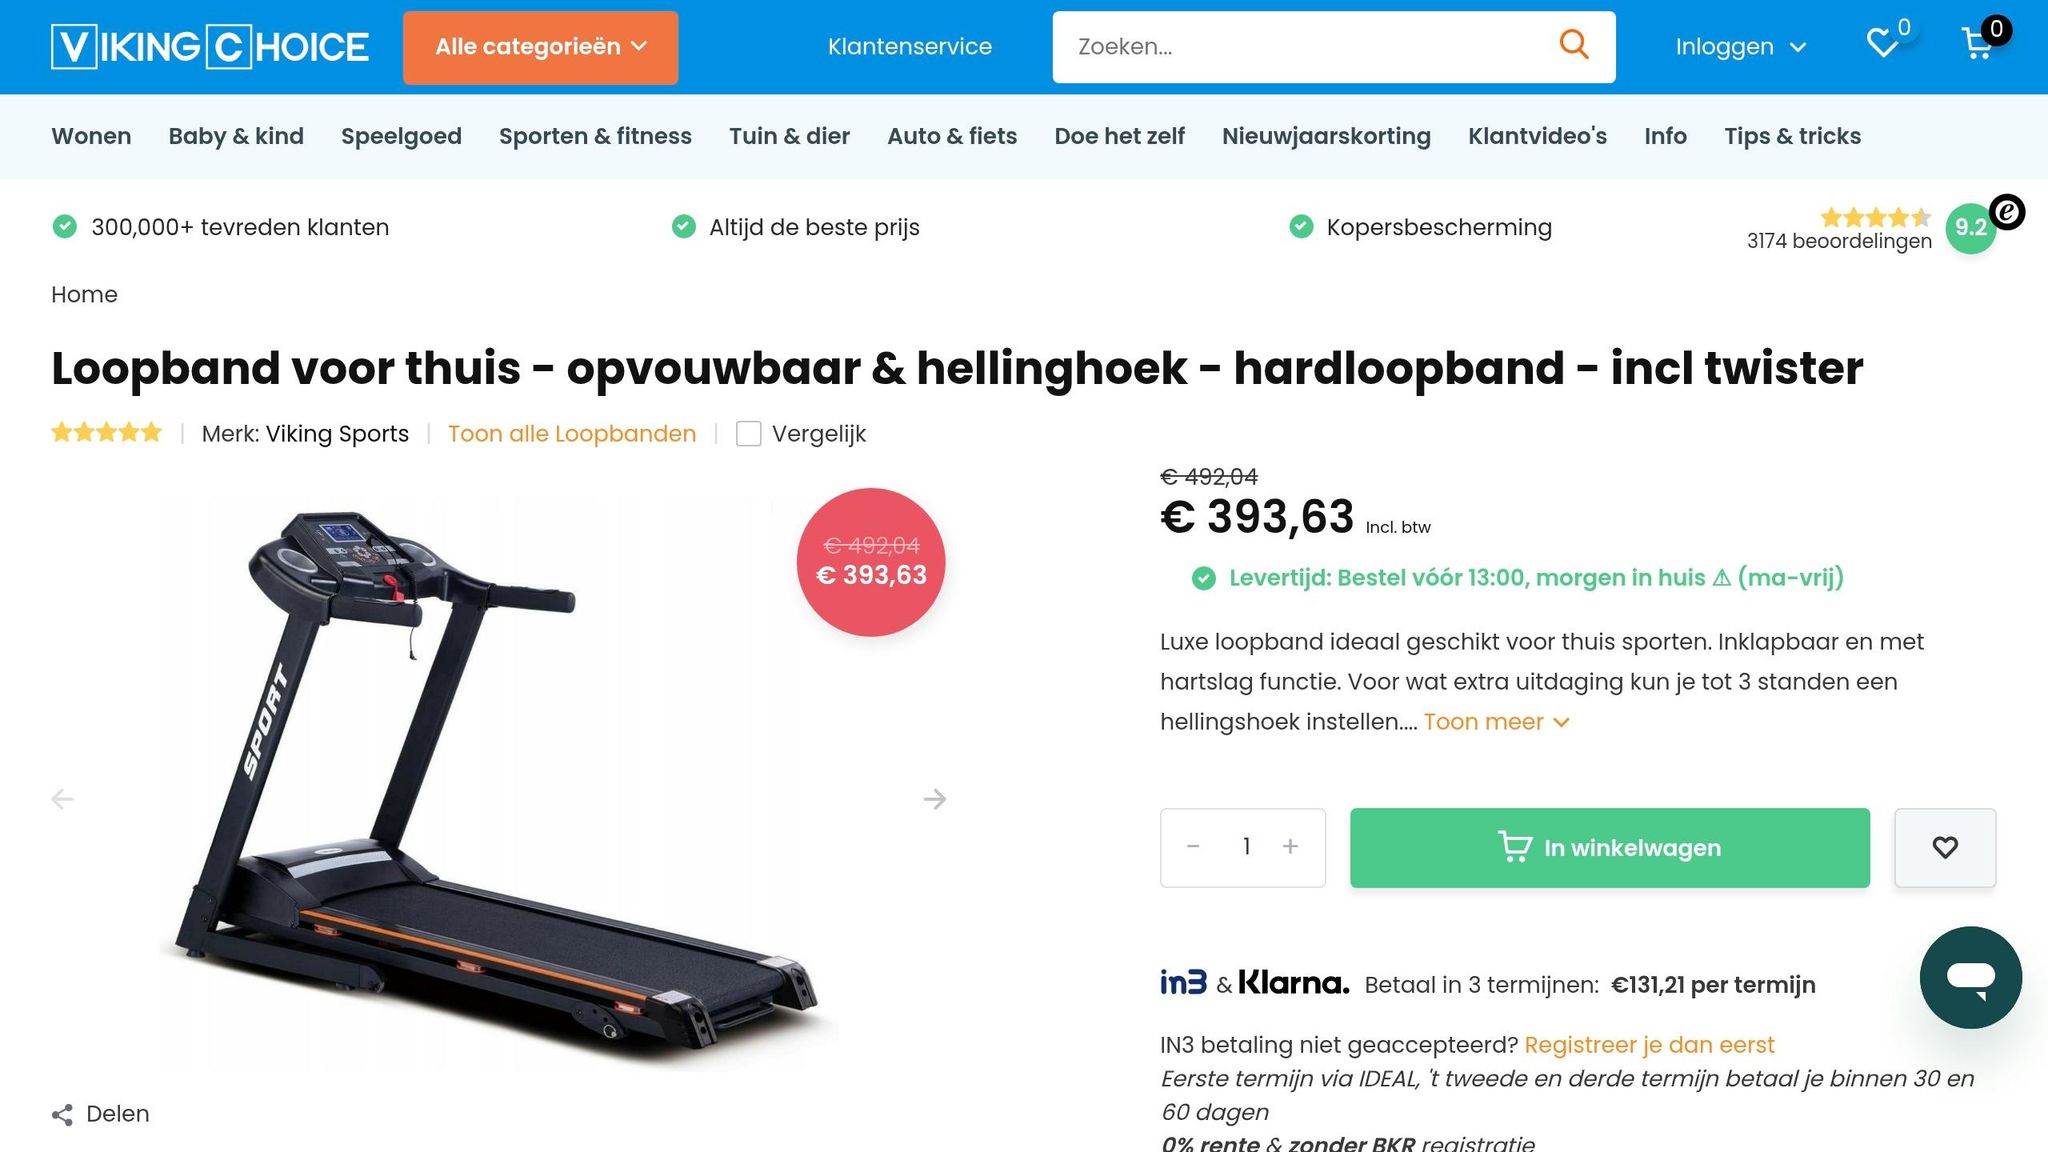Add treadmill via In winkelwagen button
The width and height of the screenshot is (2048, 1152).
[1610, 848]
